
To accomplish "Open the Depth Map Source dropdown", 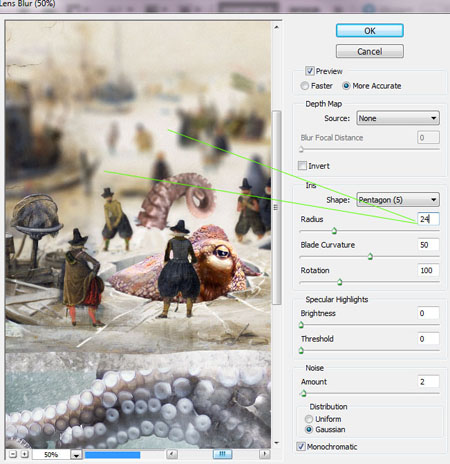I will [x=398, y=118].
